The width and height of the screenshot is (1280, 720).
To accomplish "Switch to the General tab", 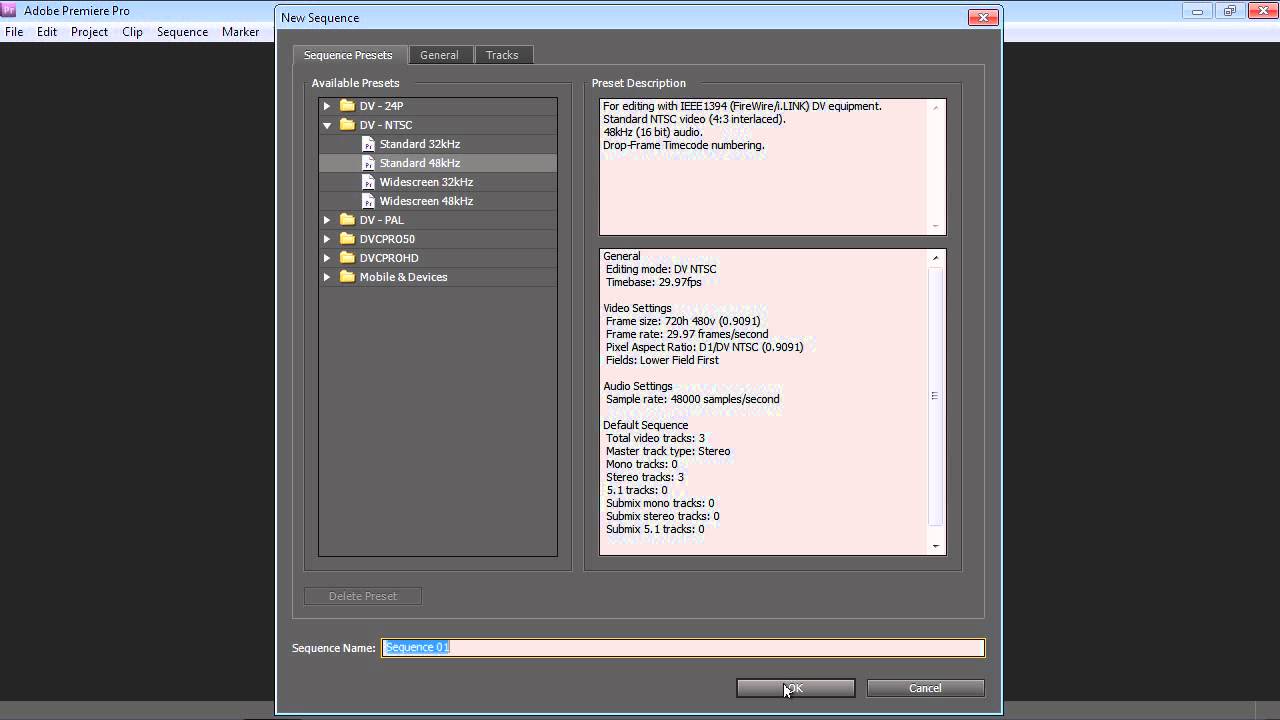I will pyautogui.click(x=439, y=55).
